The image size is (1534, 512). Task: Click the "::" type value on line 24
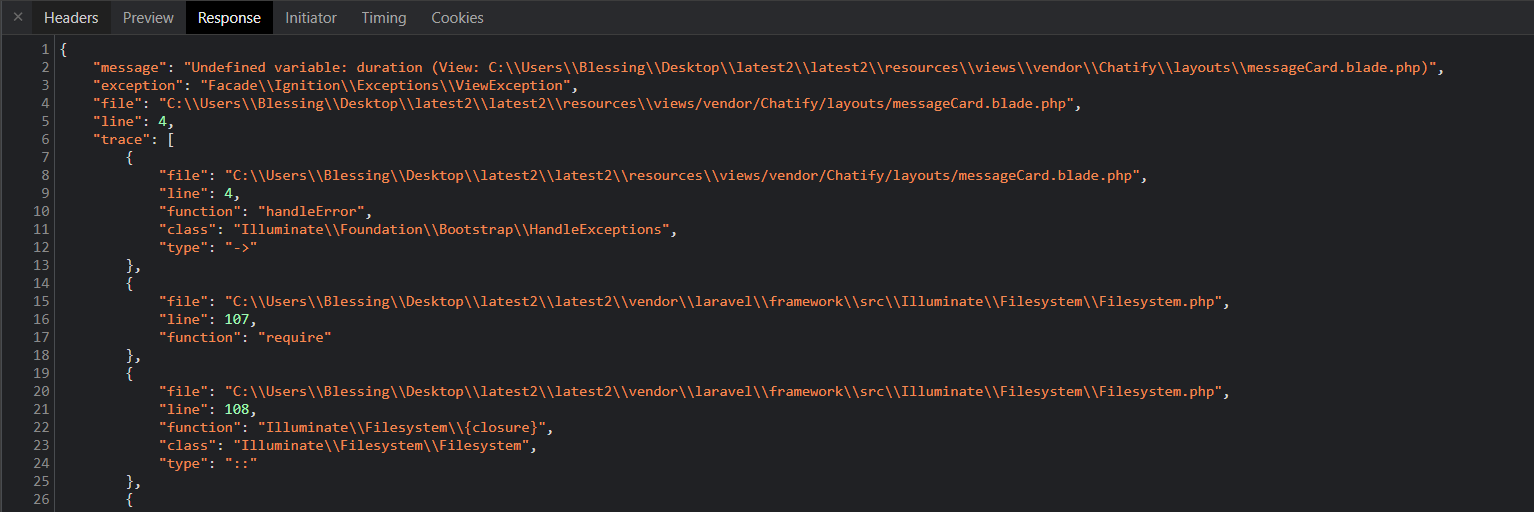click(x=241, y=464)
